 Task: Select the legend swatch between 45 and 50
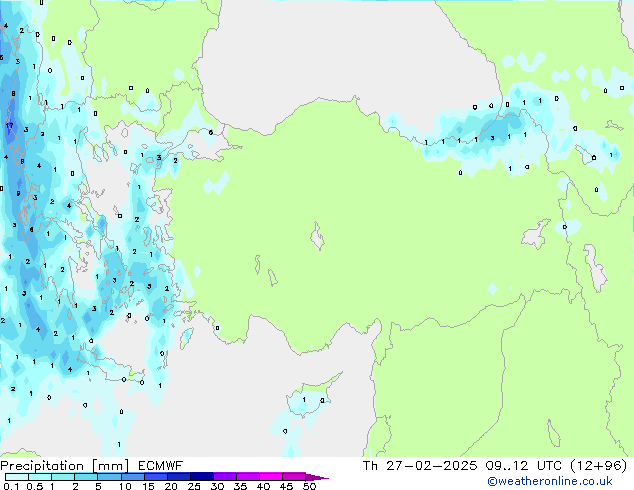[294, 477]
